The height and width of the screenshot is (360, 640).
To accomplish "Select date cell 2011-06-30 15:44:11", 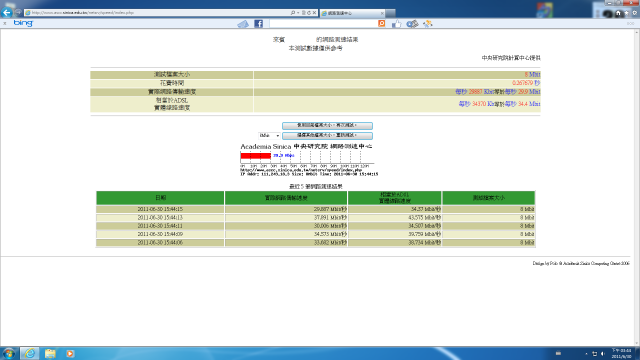I will [x=160, y=226].
